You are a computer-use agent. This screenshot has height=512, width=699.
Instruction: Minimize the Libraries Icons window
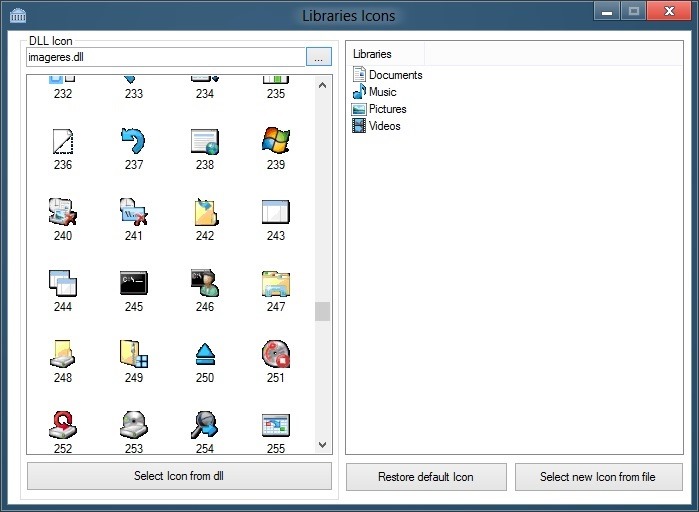click(607, 12)
